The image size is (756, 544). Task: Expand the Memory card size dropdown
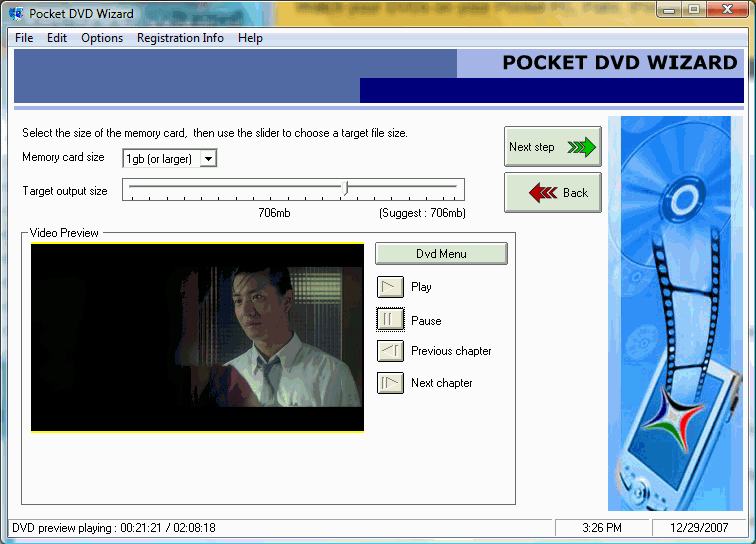tap(208, 159)
